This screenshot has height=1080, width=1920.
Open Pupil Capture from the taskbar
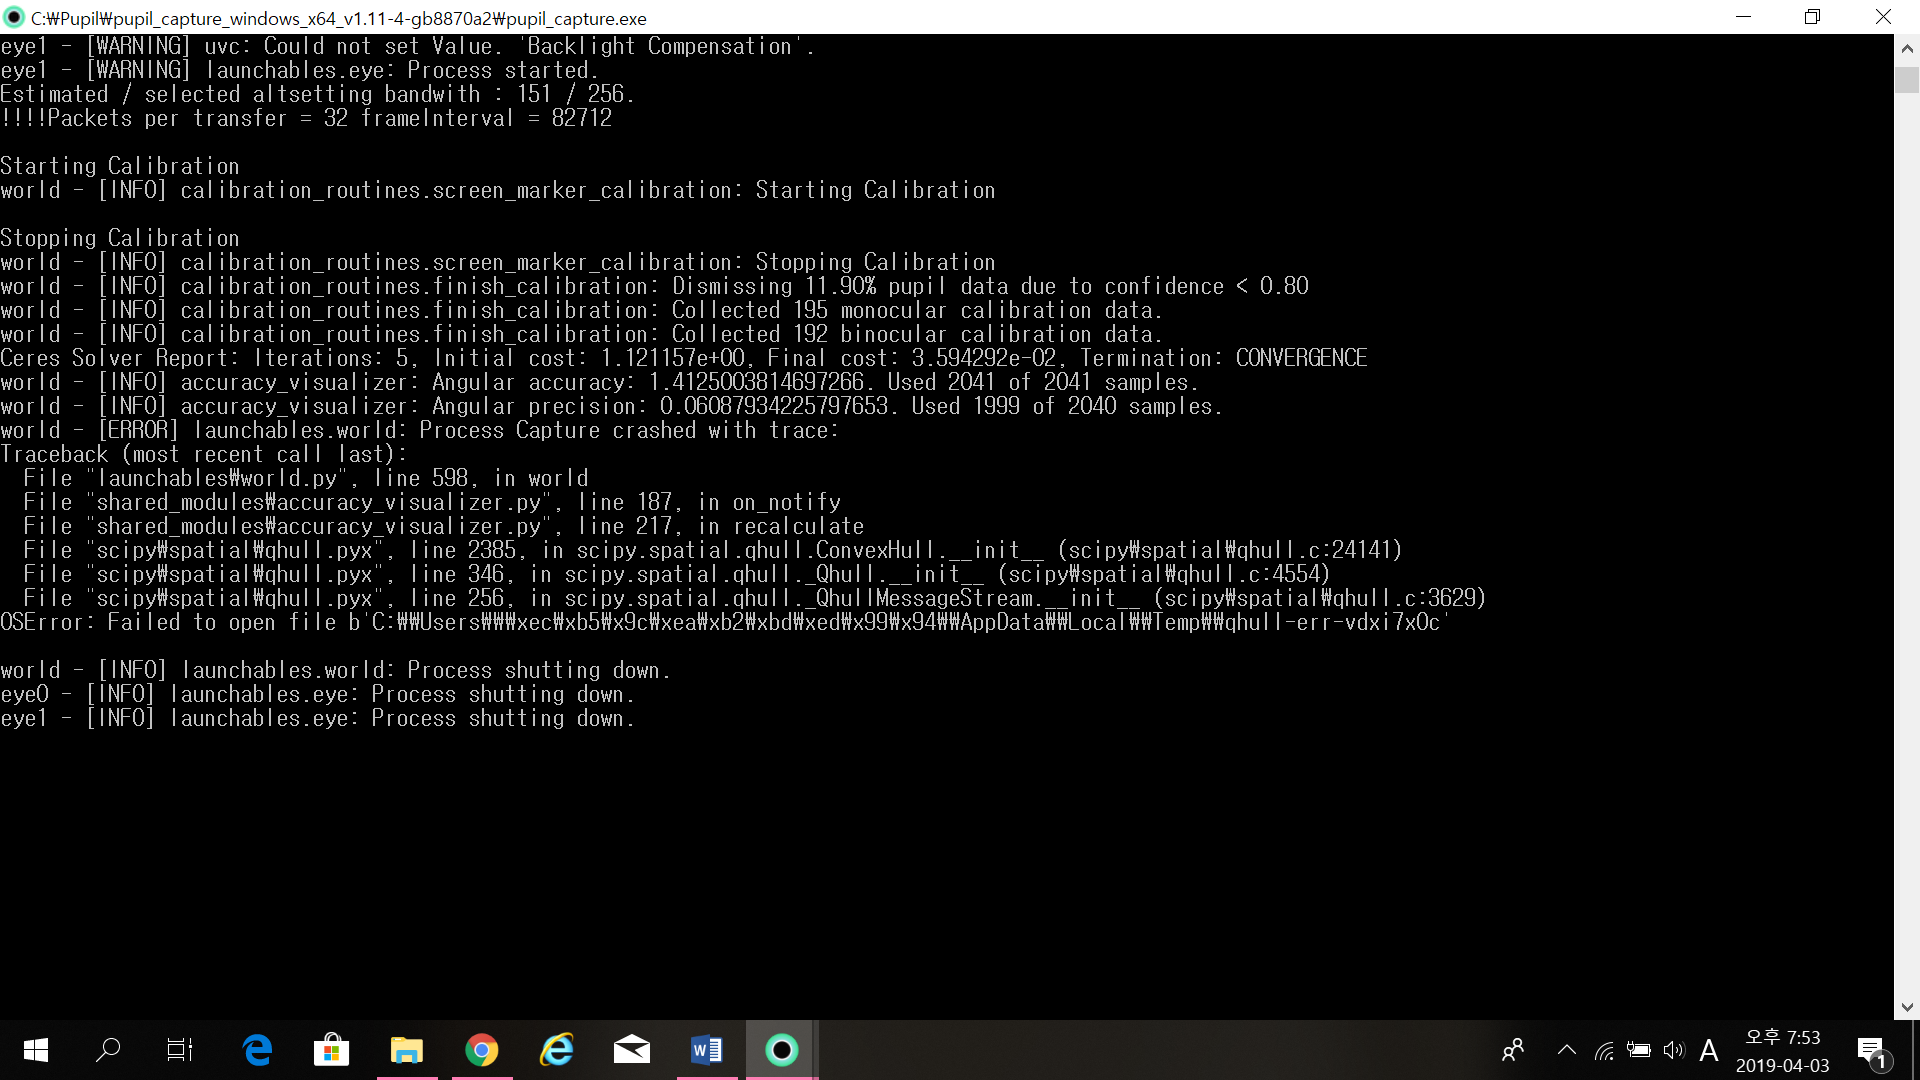click(781, 1050)
